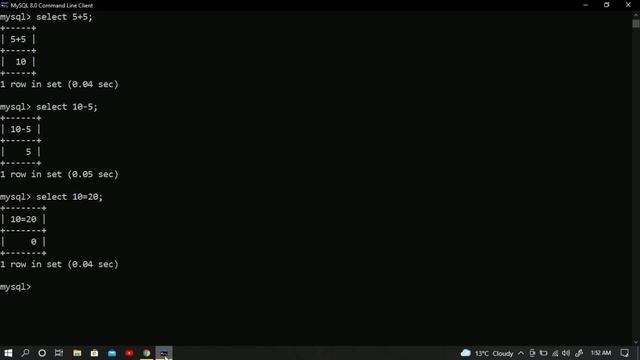Open Cortana circle icon

coord(42,353)
